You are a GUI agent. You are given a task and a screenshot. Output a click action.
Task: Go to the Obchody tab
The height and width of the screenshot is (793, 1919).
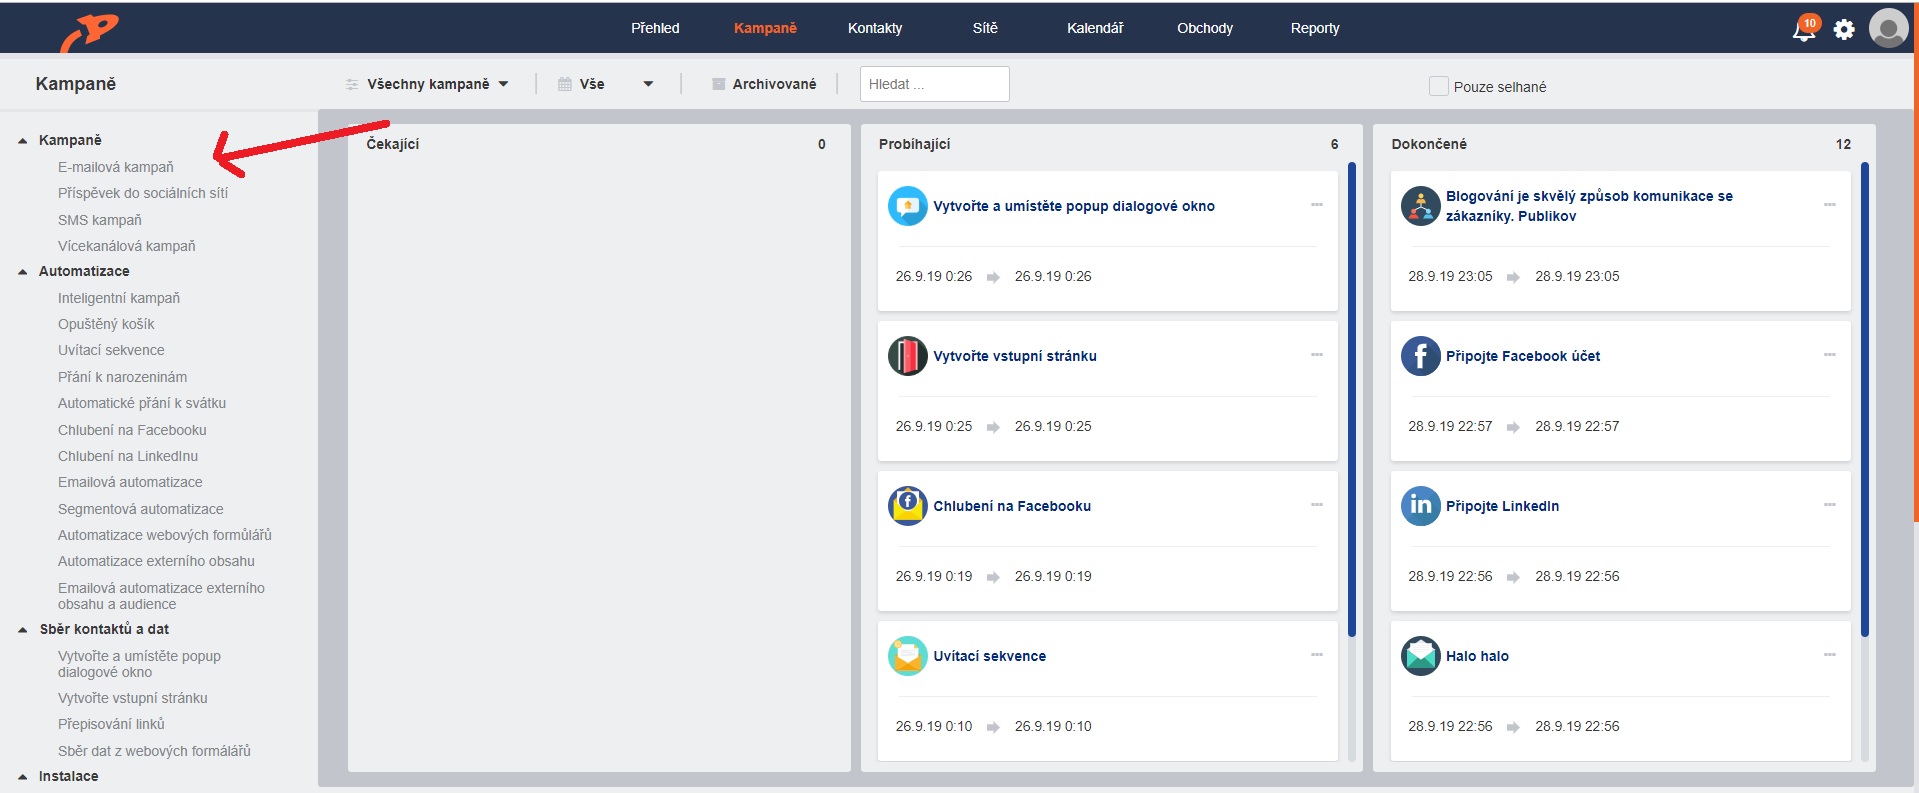point(1205,28)
